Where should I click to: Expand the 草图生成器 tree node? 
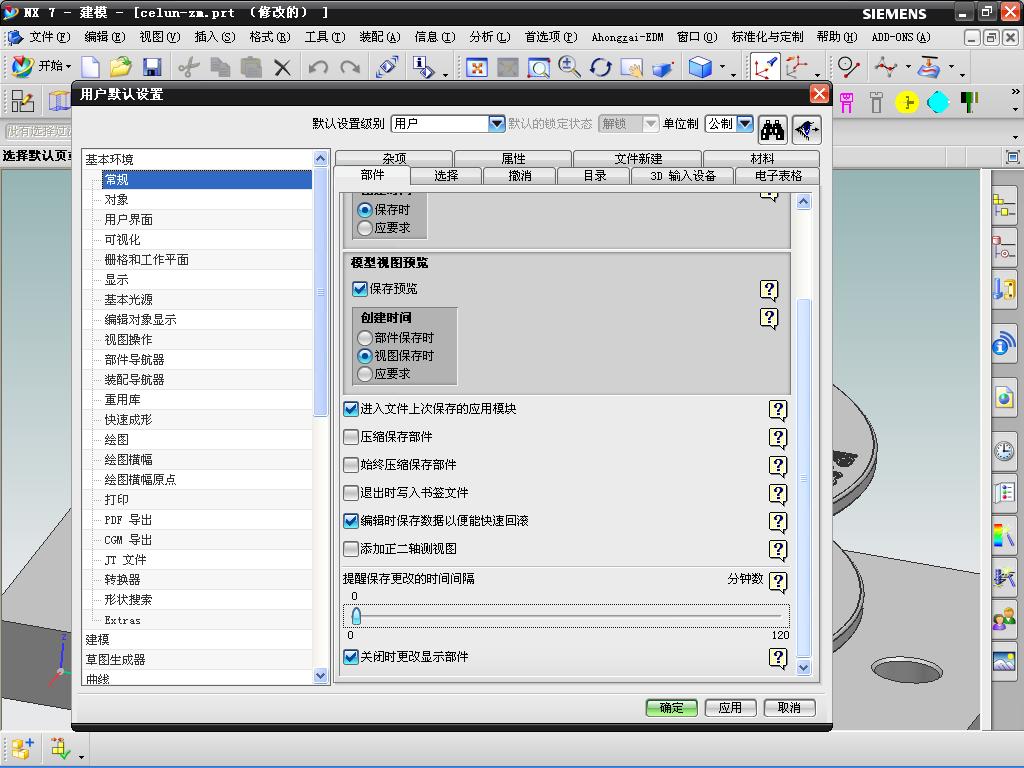click(x=116, y=660)
